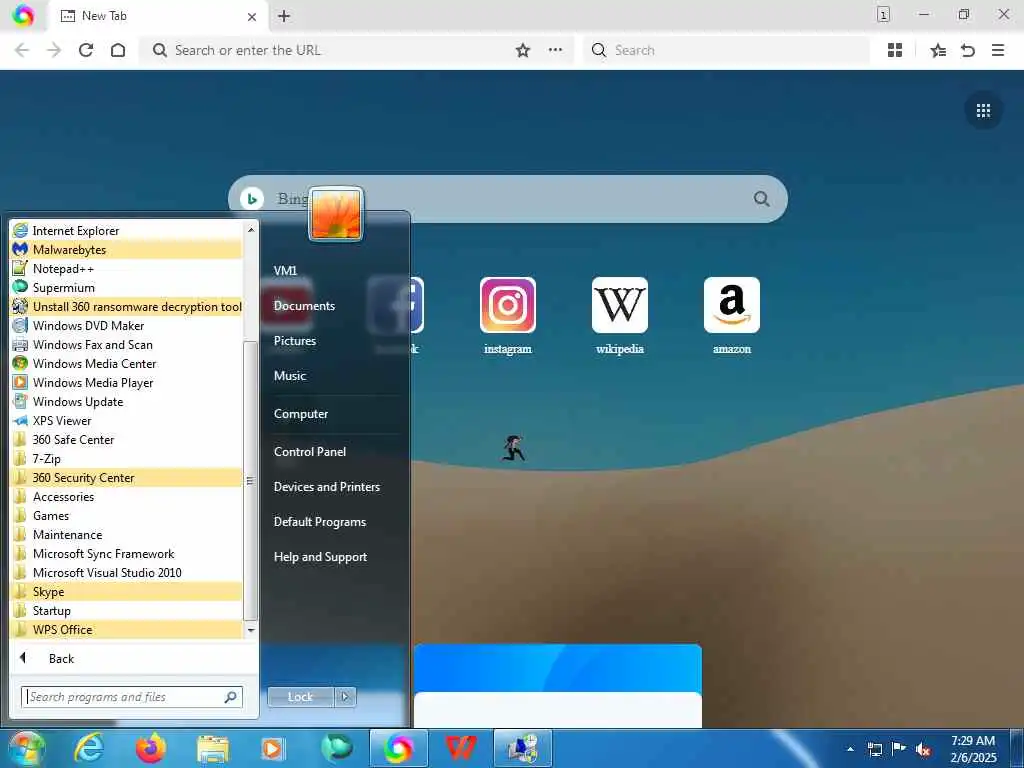Image resolution: width=1024 pixels, height=768 pixels.
Task: Open Notepad++ in the programs list
Action: pos(126,268)
